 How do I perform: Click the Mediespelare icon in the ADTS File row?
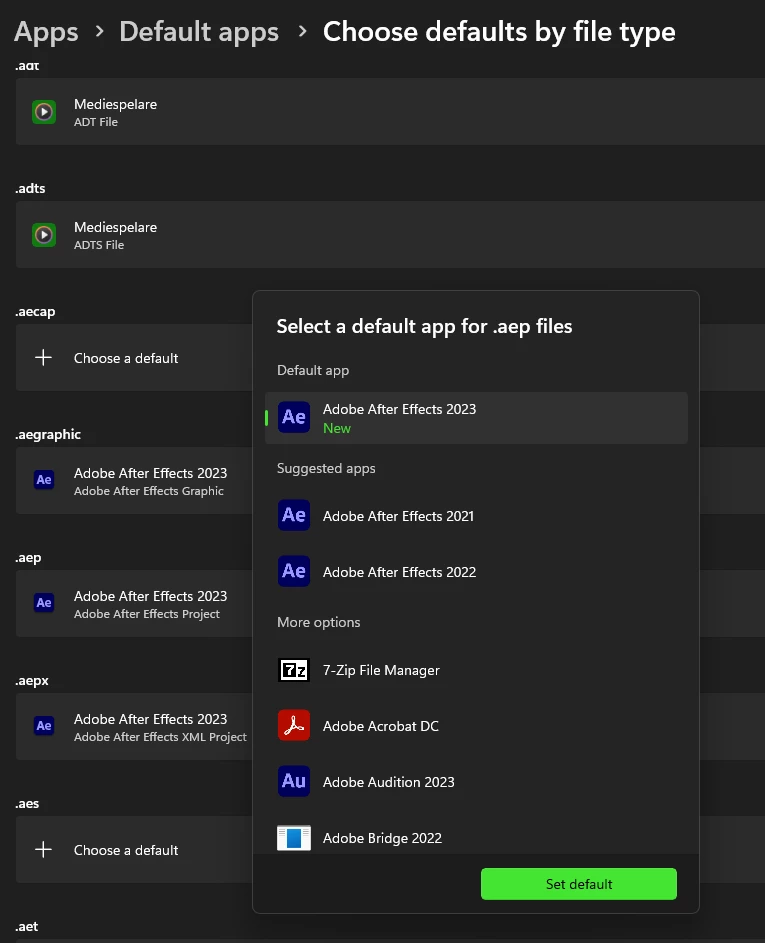point(44,235)
